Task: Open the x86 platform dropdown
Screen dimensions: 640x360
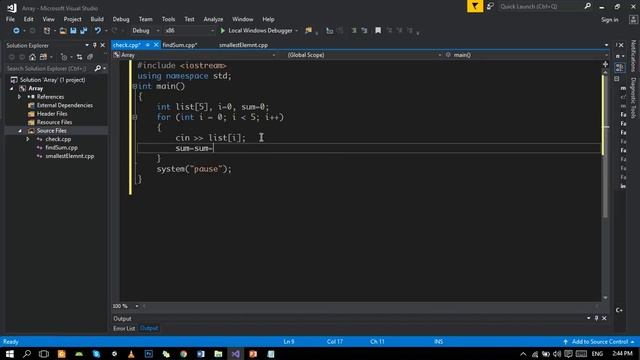Action: 189,31
